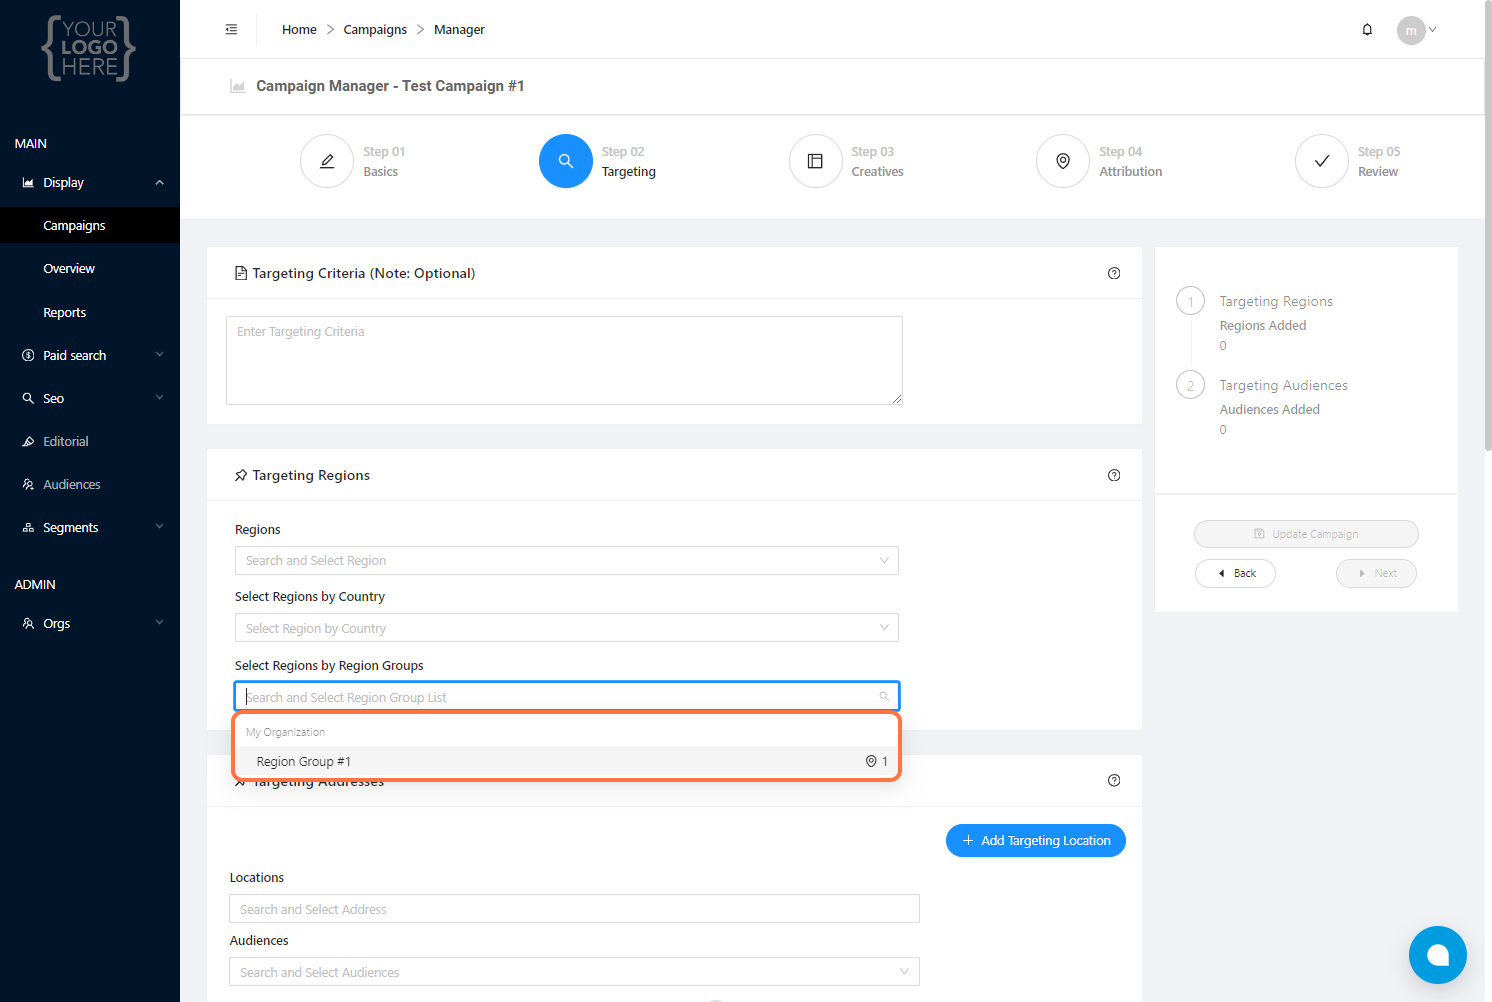Image resolution: width=1492 pixels, height=1002 pixels.
Task: Open the Search and Select Region dropdown
Action: (566, 561)
